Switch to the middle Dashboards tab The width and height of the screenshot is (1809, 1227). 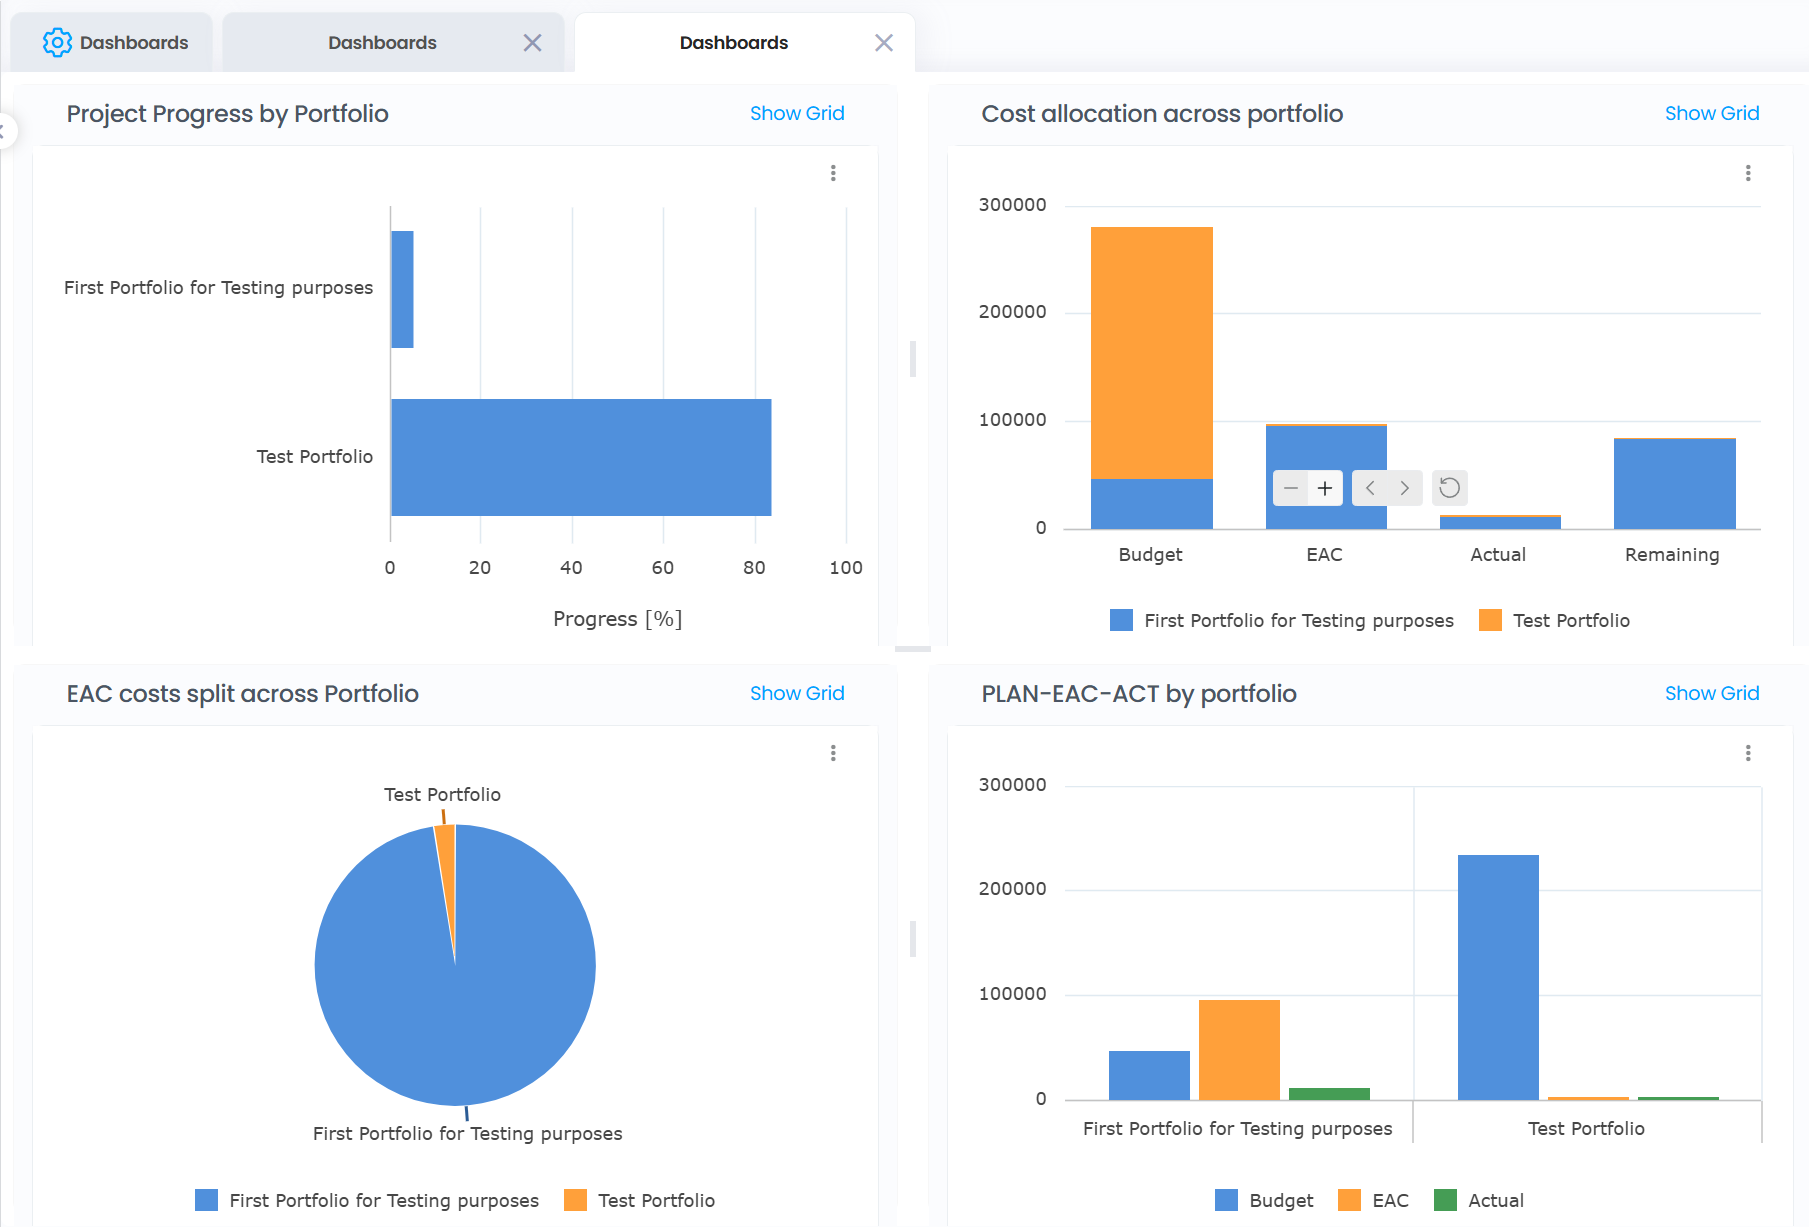pyautogui.click(x=382, y=43)
